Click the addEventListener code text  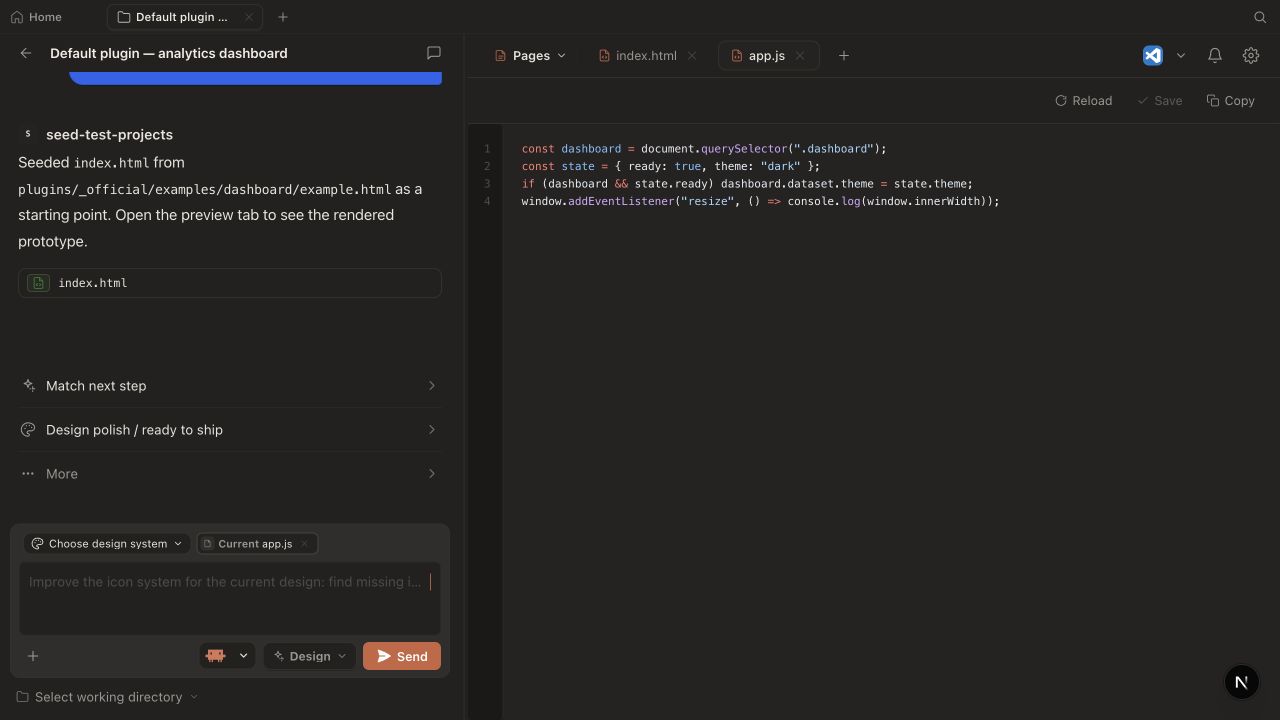tap(621, 201)
